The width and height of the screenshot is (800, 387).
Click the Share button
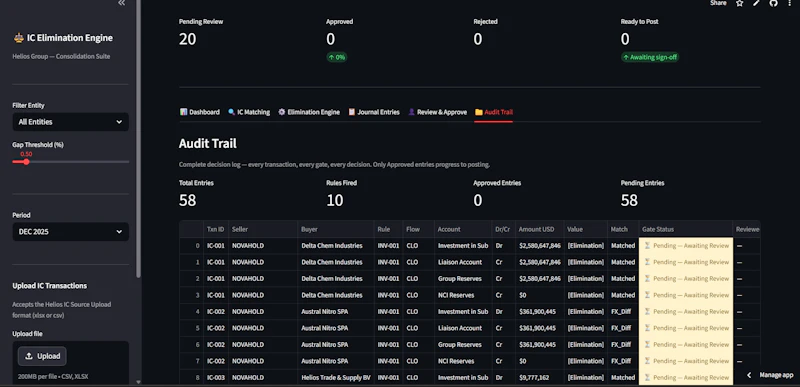tap(718, 3)
